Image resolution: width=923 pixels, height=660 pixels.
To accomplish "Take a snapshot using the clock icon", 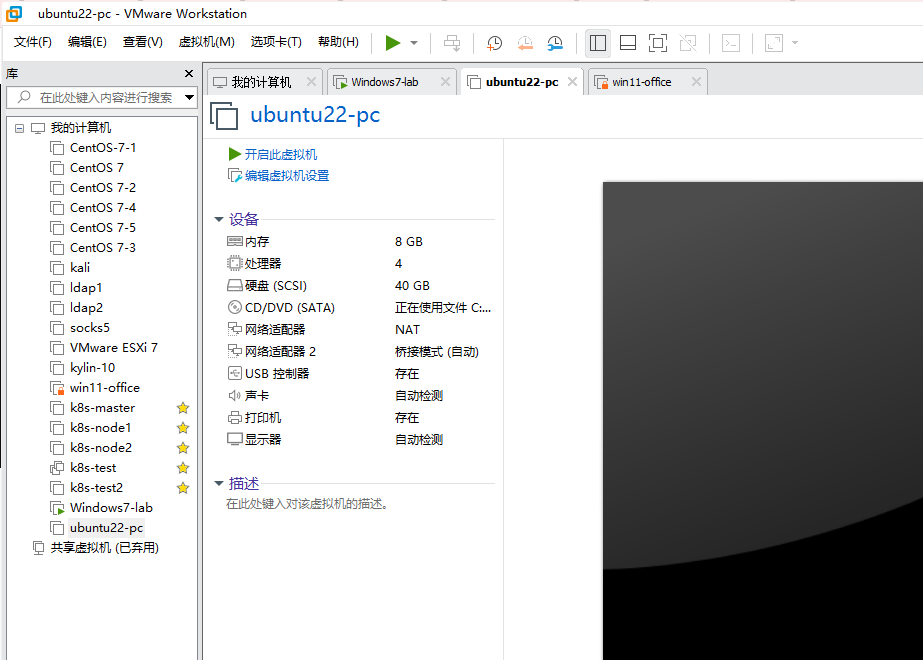I will (x=494, y=43).
